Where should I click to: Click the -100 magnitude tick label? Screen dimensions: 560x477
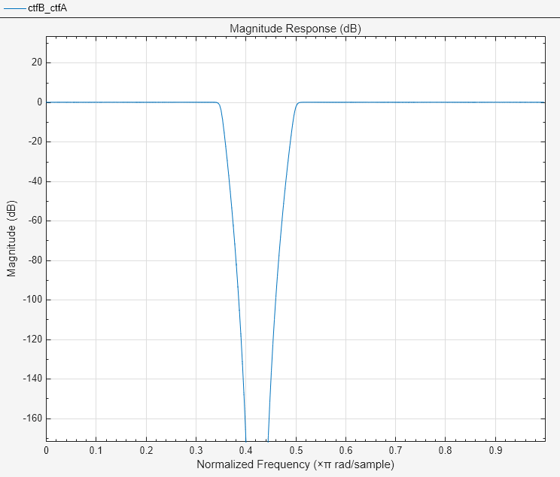click(32, 300)
